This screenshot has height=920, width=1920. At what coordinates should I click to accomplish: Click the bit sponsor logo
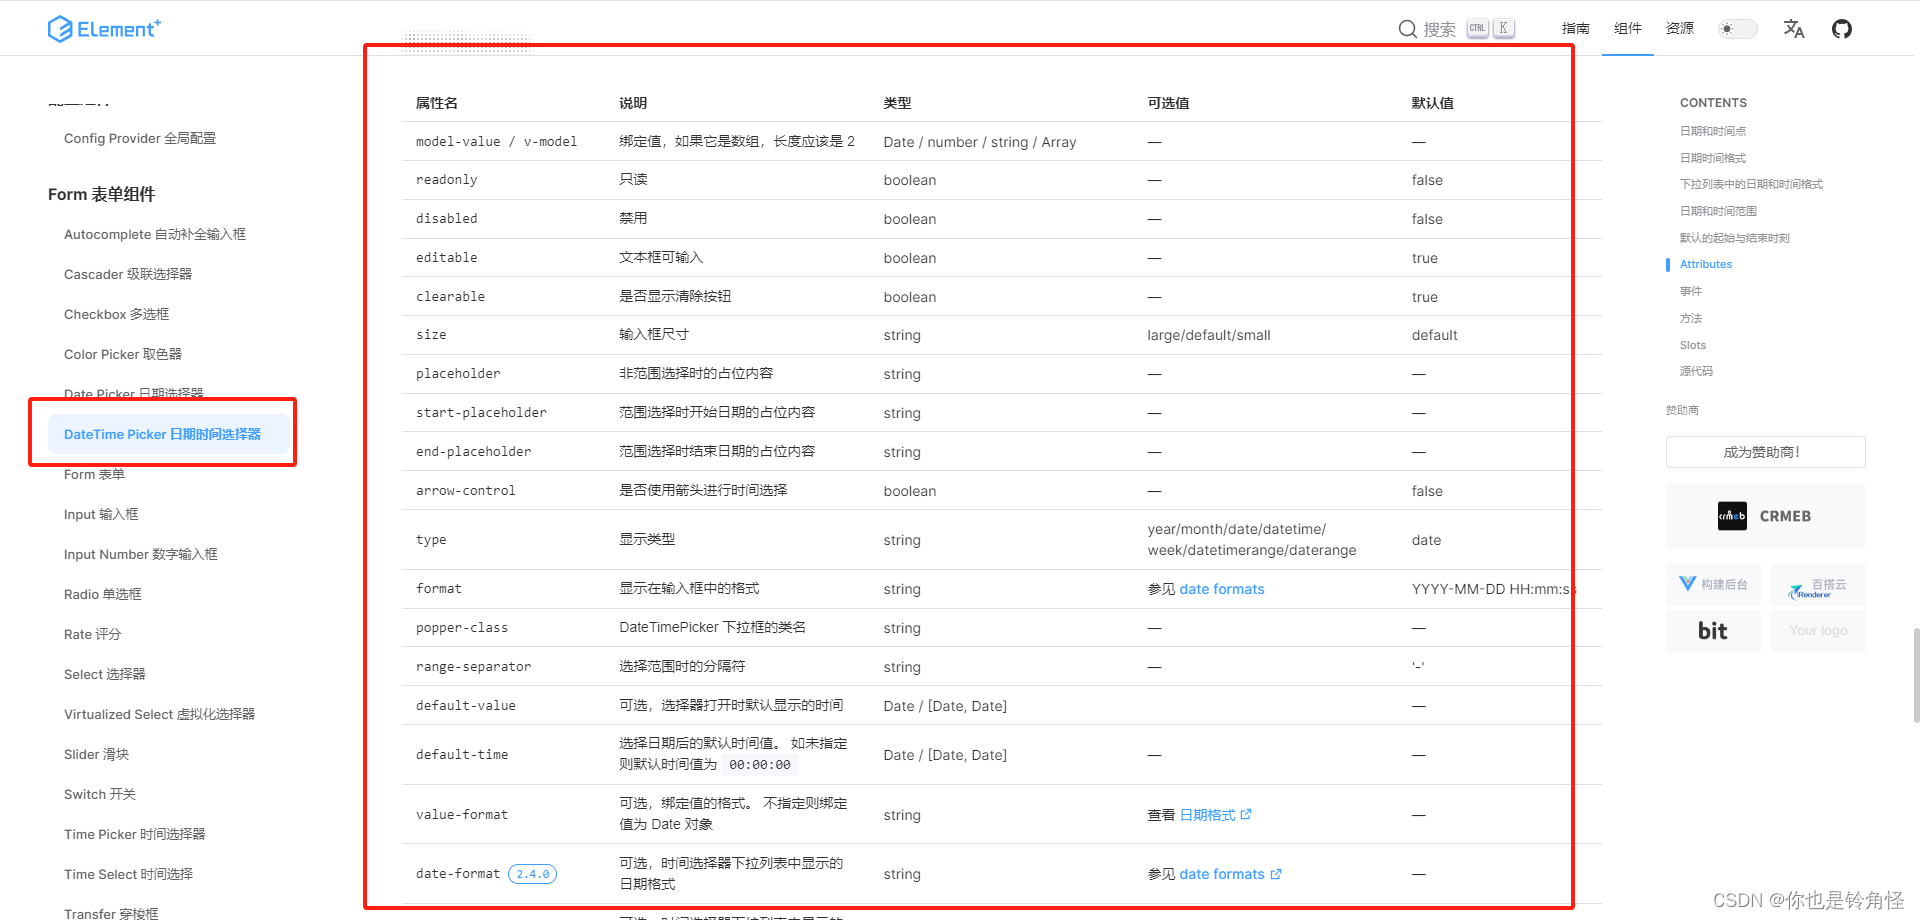tap(1713, 630)
